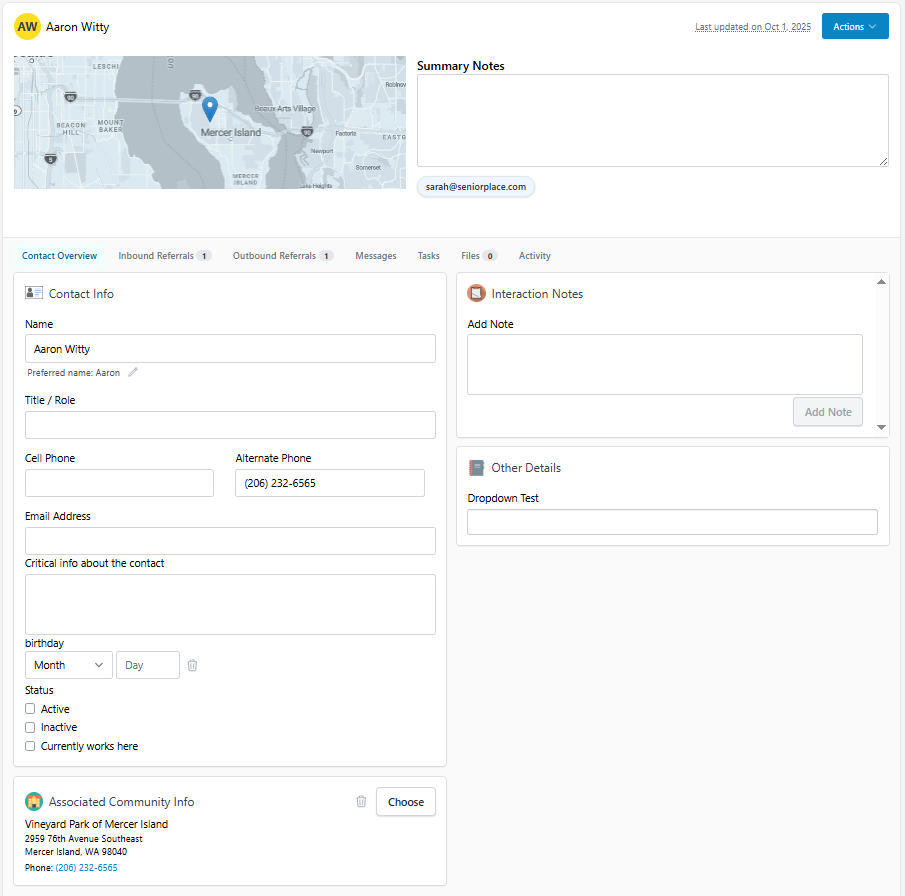Viewport: 905px width, 896px height.
Task: Check the Active status checkbox
Action: click(30, 708)
